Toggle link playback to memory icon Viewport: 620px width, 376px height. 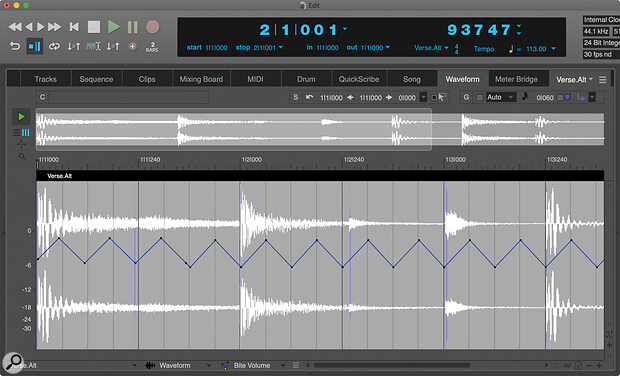[x=93, y=47]
